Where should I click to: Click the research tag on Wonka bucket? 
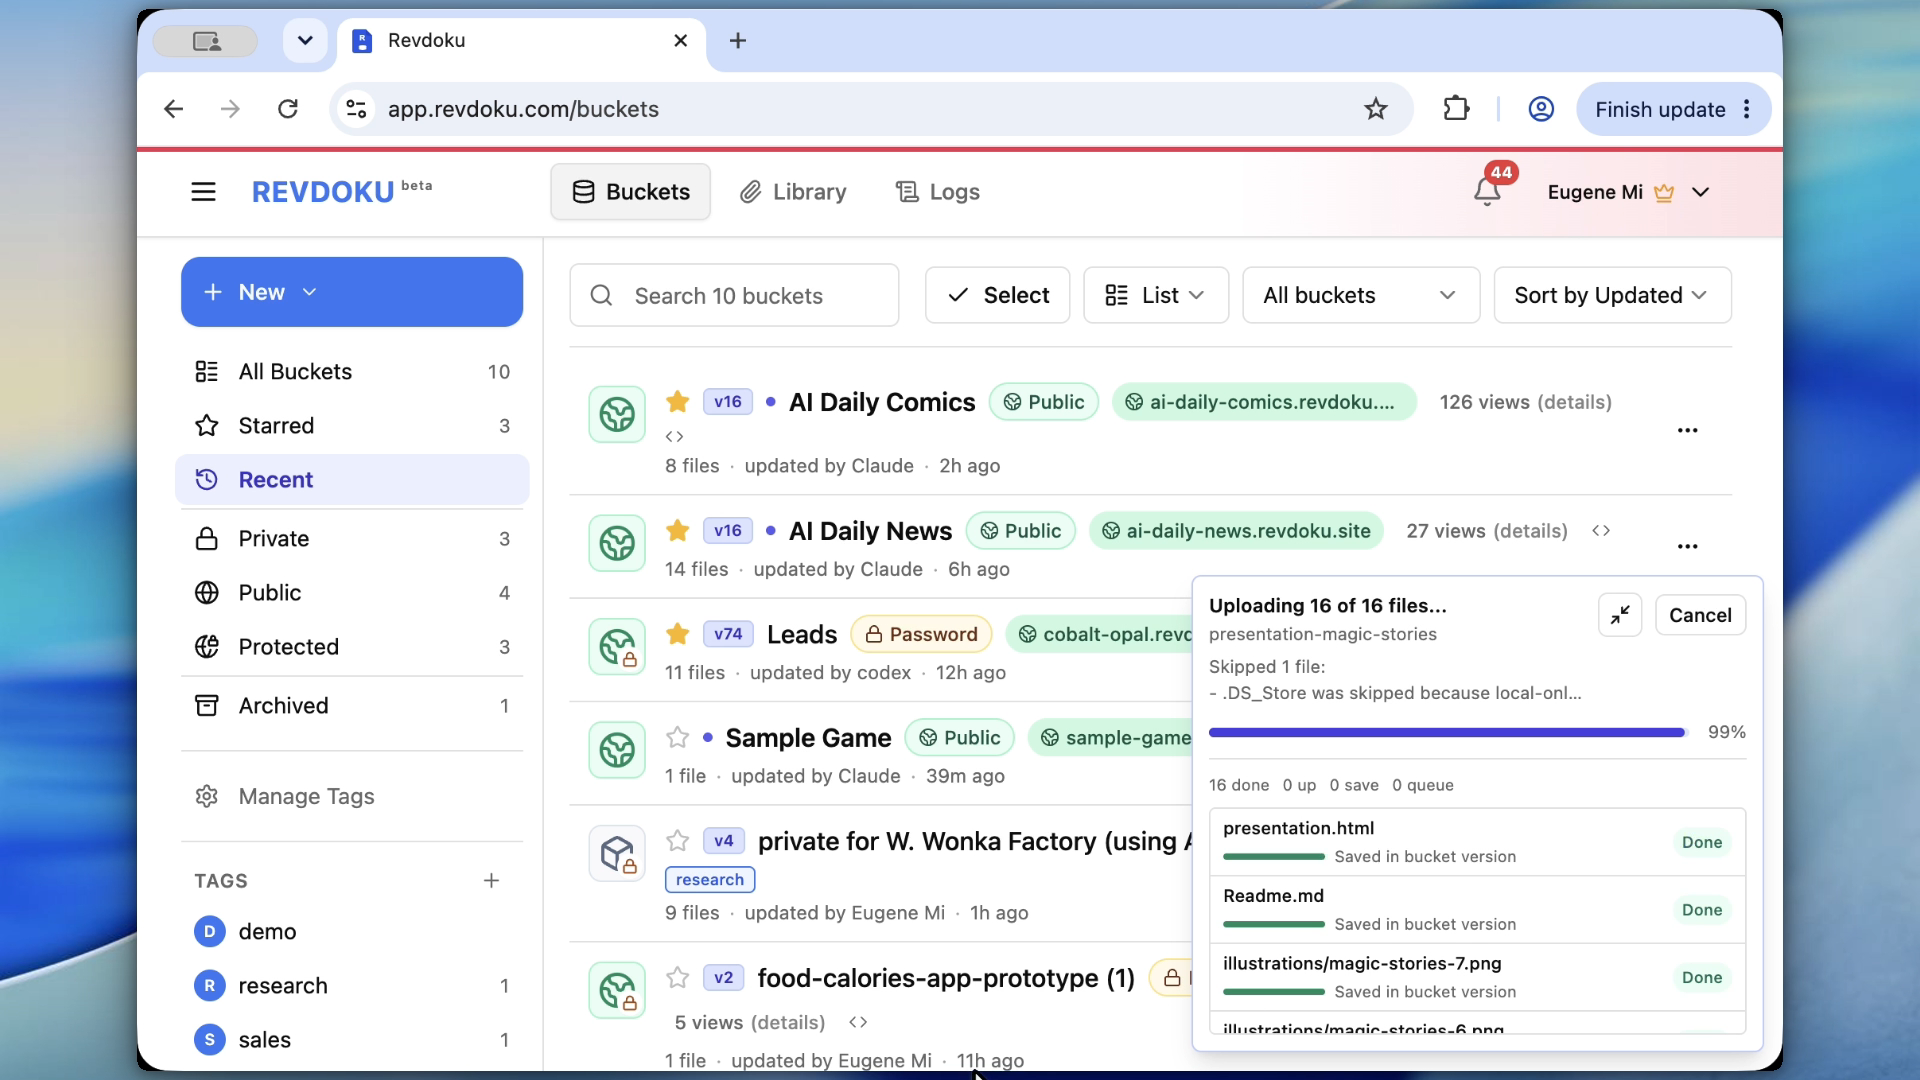tap(710, 880)
